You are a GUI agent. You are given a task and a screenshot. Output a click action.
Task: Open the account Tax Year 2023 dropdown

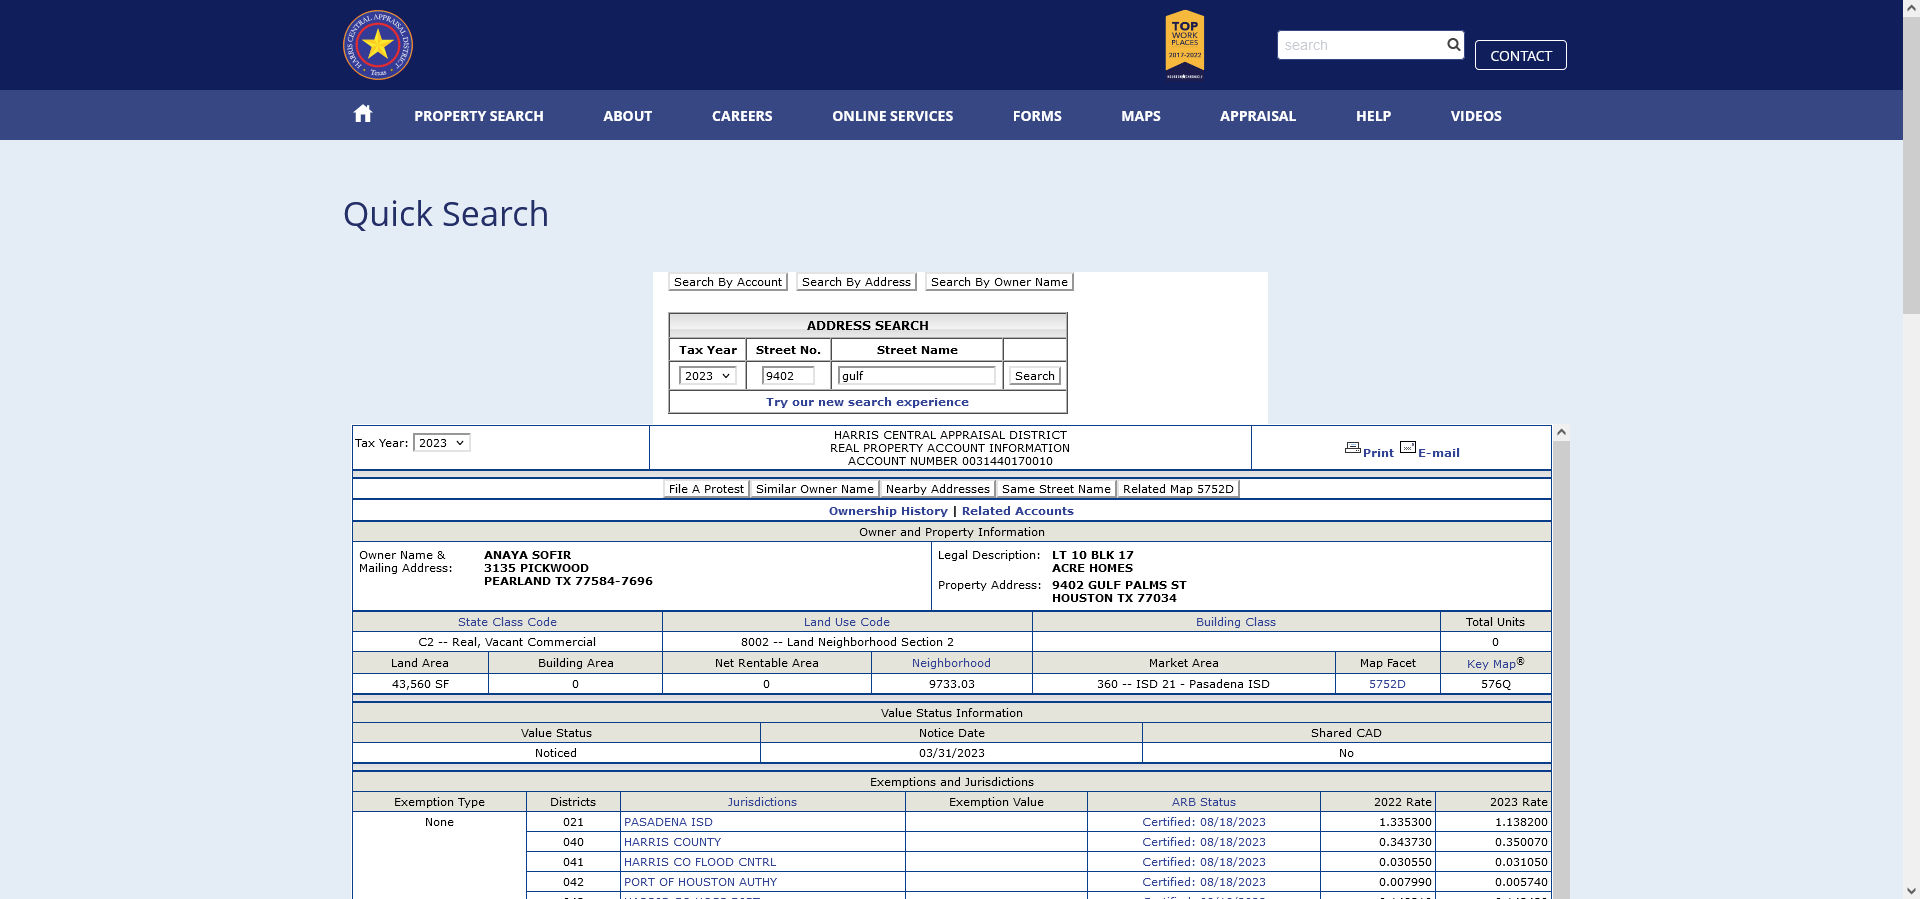pos(442,443)
